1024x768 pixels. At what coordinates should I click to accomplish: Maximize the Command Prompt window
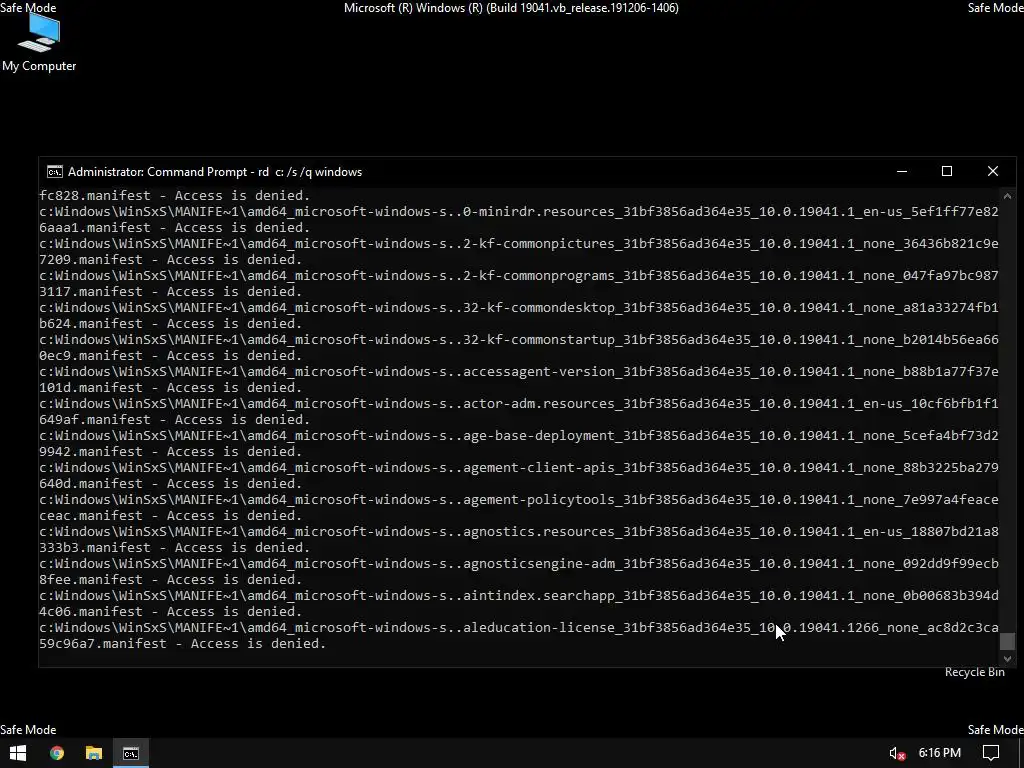(947, 171)
